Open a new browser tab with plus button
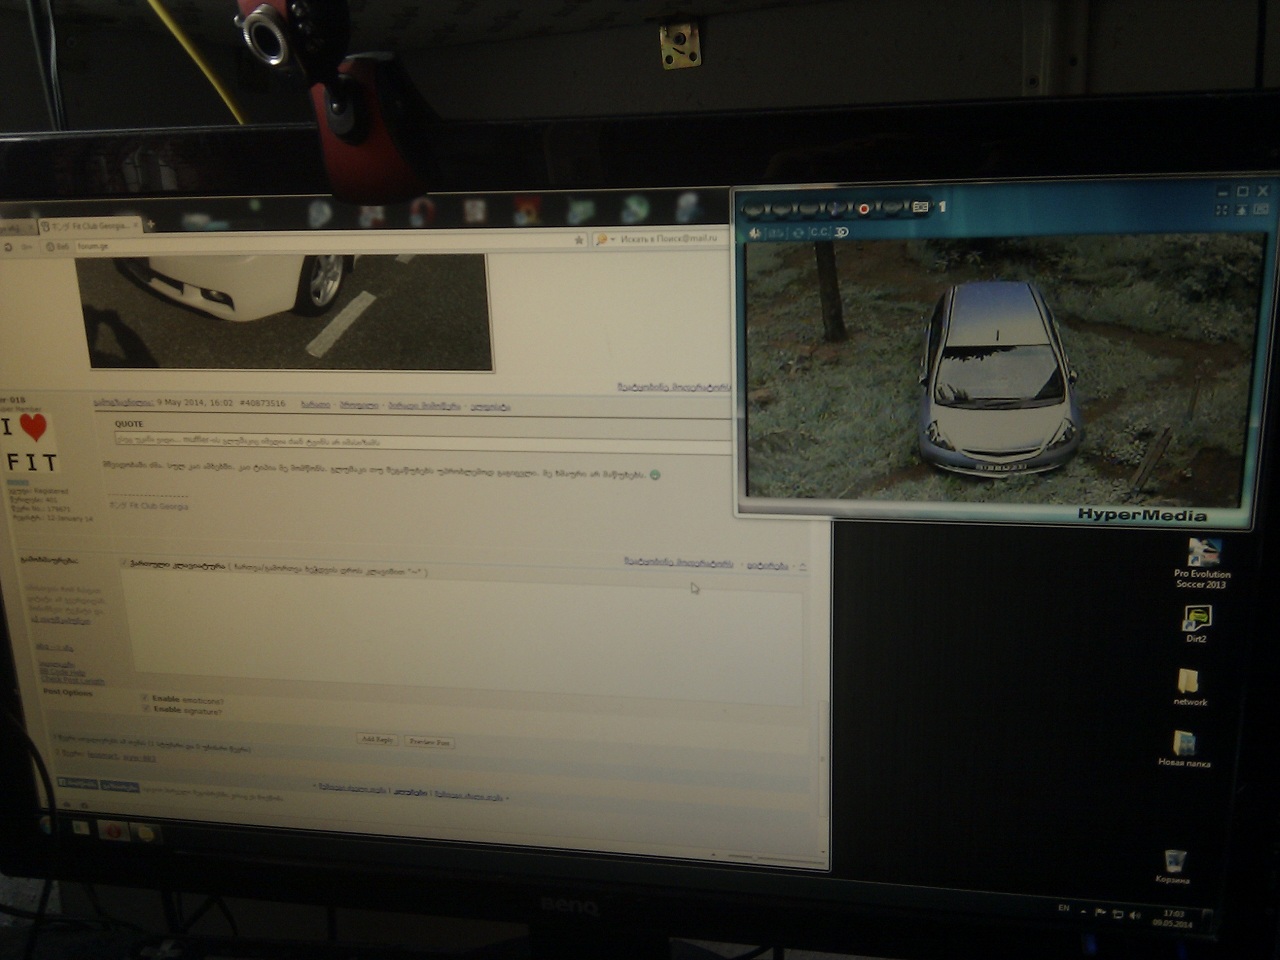 click(x=151, y=226)
